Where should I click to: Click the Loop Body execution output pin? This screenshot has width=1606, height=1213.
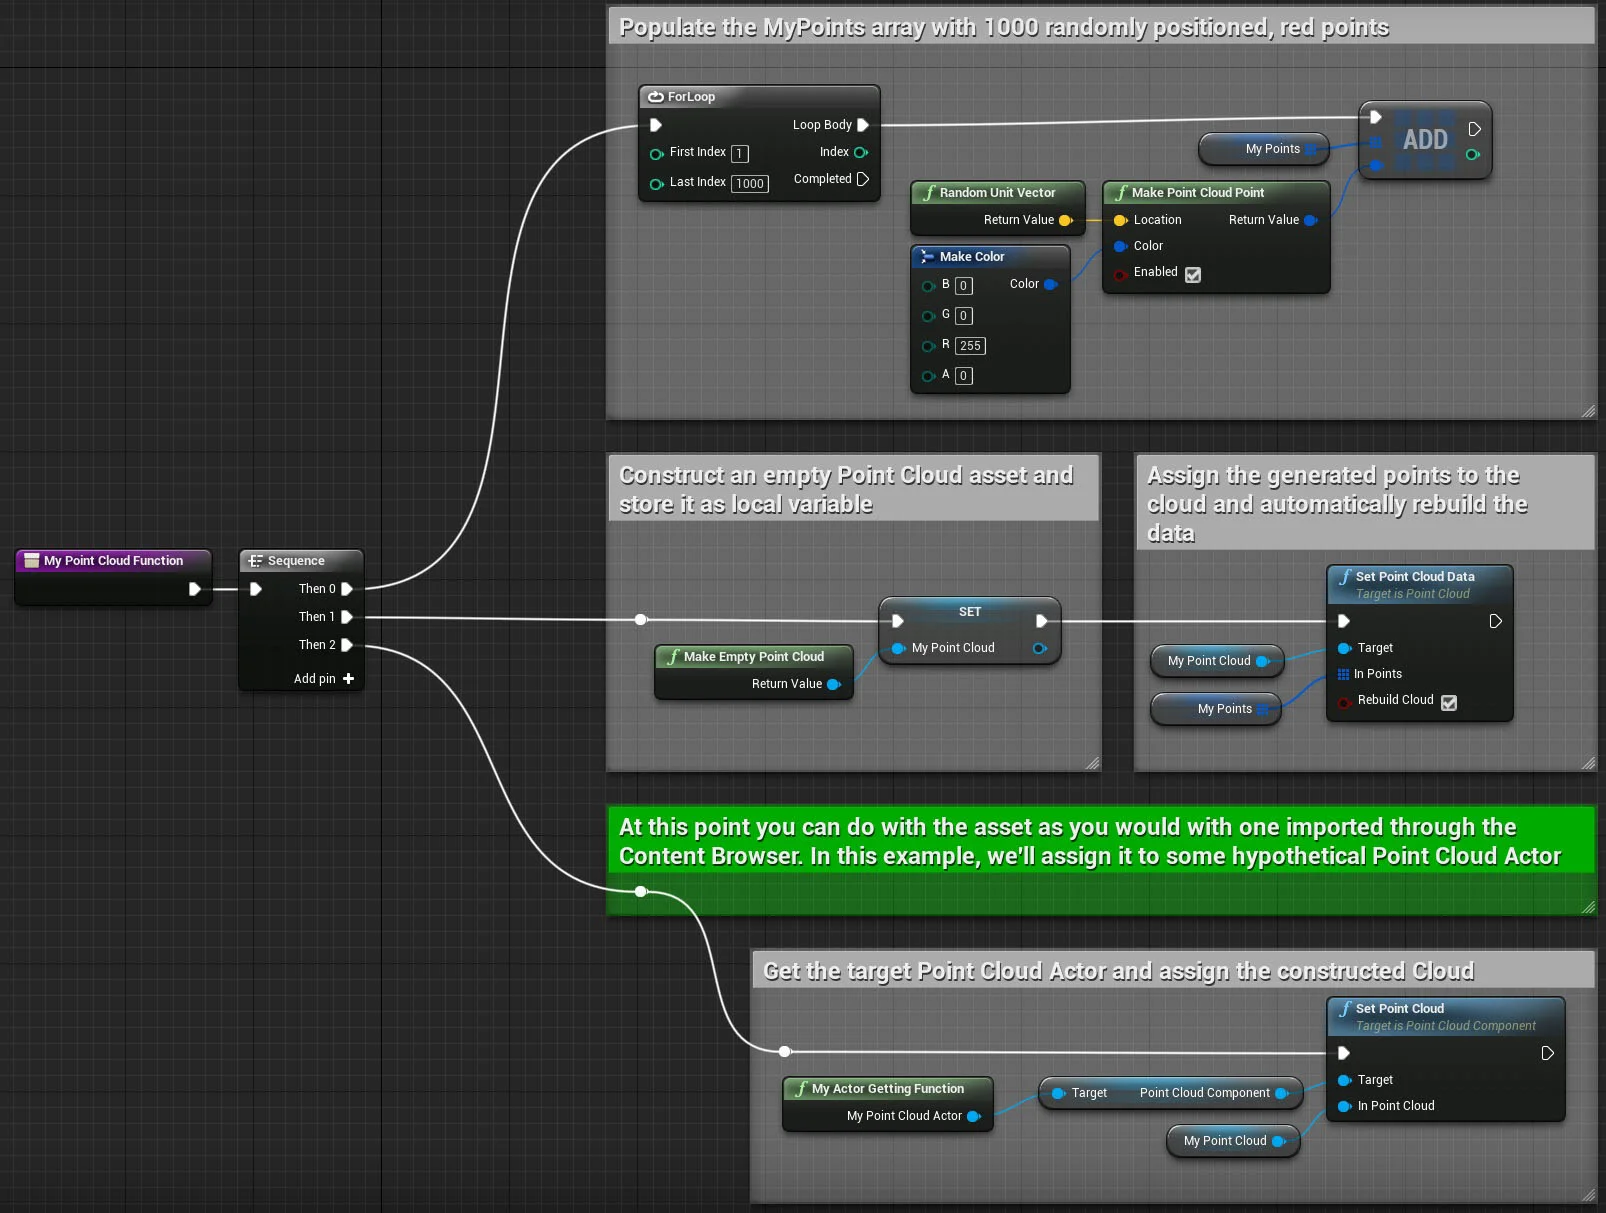[863, 125]
